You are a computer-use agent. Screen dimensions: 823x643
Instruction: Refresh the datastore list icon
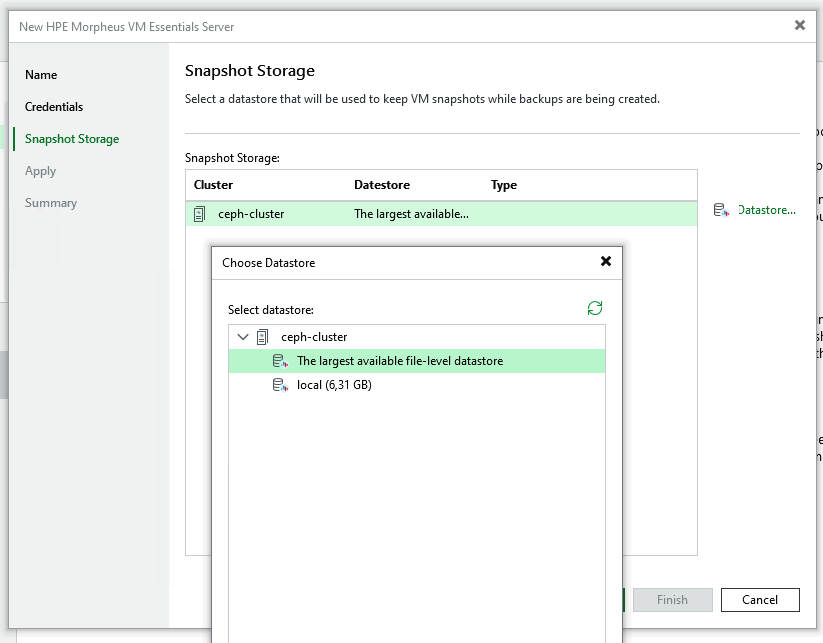595,308
